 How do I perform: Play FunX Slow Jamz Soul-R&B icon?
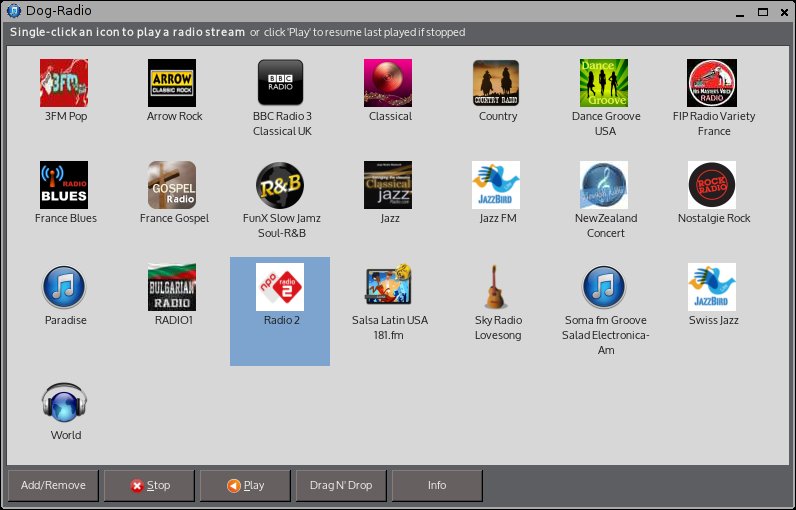click(280, 185)
